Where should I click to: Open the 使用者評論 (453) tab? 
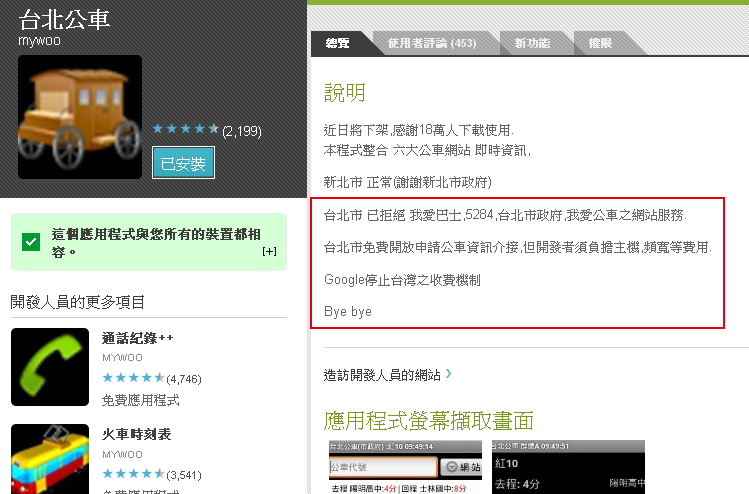(432, 43)
